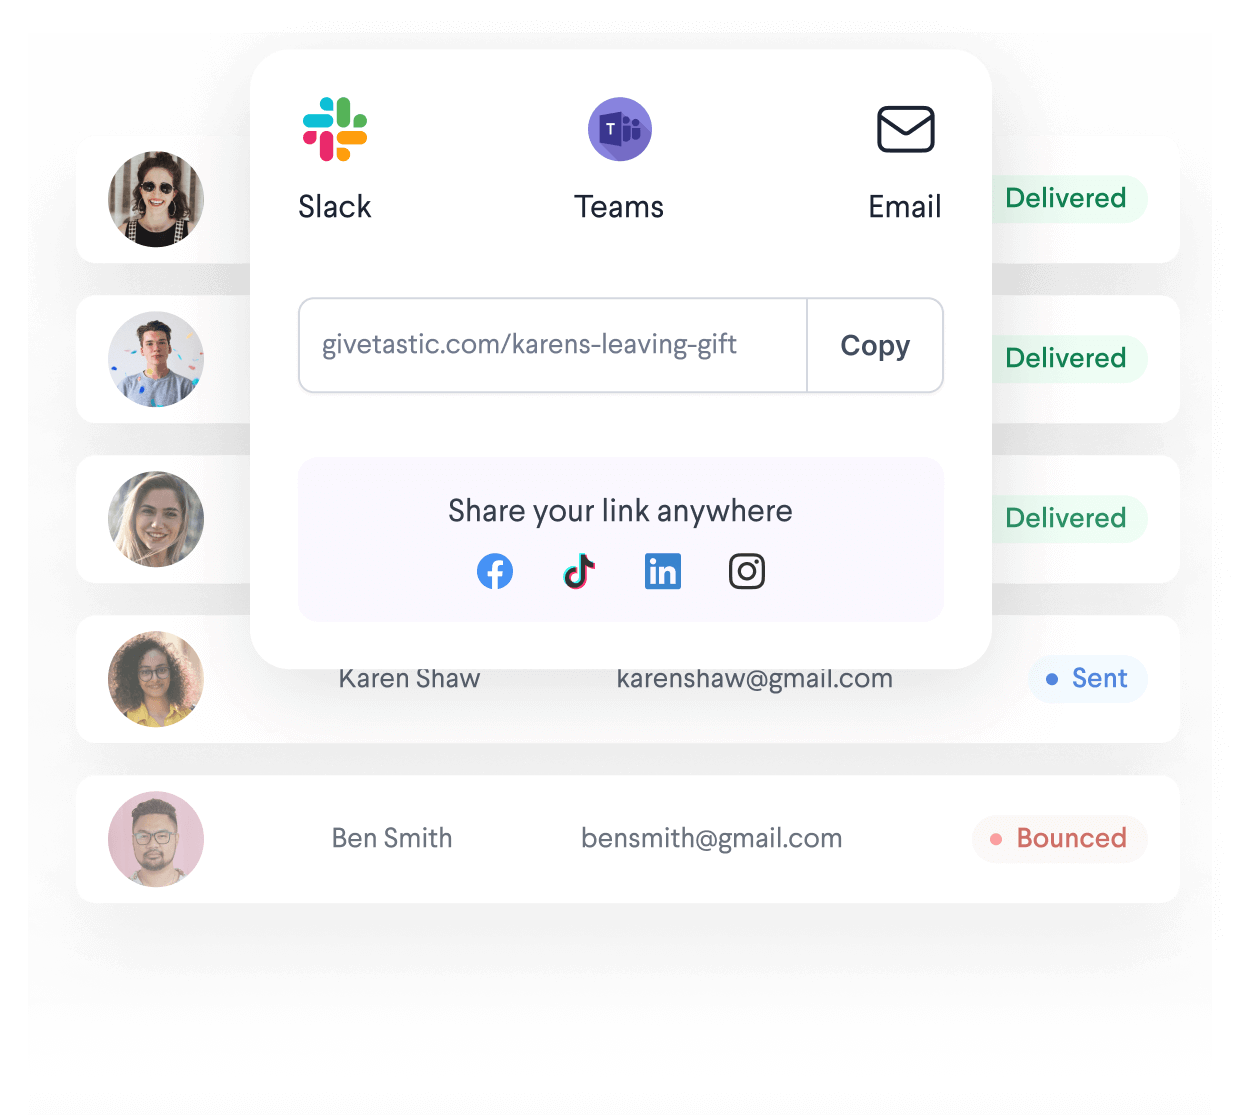Share link via LinkedIn icon
Image resolution: width=1256 pixels, height=1115 pixels.
tap(663, 571)
